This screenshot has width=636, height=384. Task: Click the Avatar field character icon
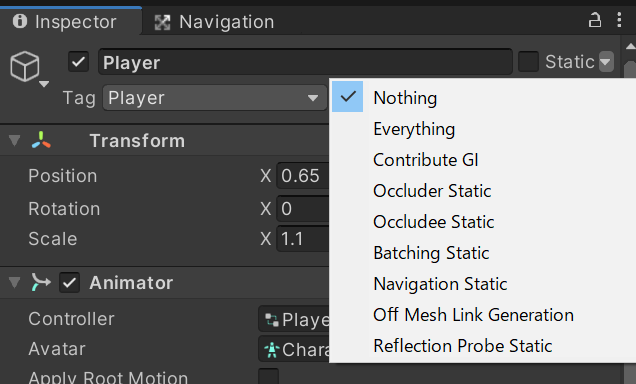click(x=272, y=350)
